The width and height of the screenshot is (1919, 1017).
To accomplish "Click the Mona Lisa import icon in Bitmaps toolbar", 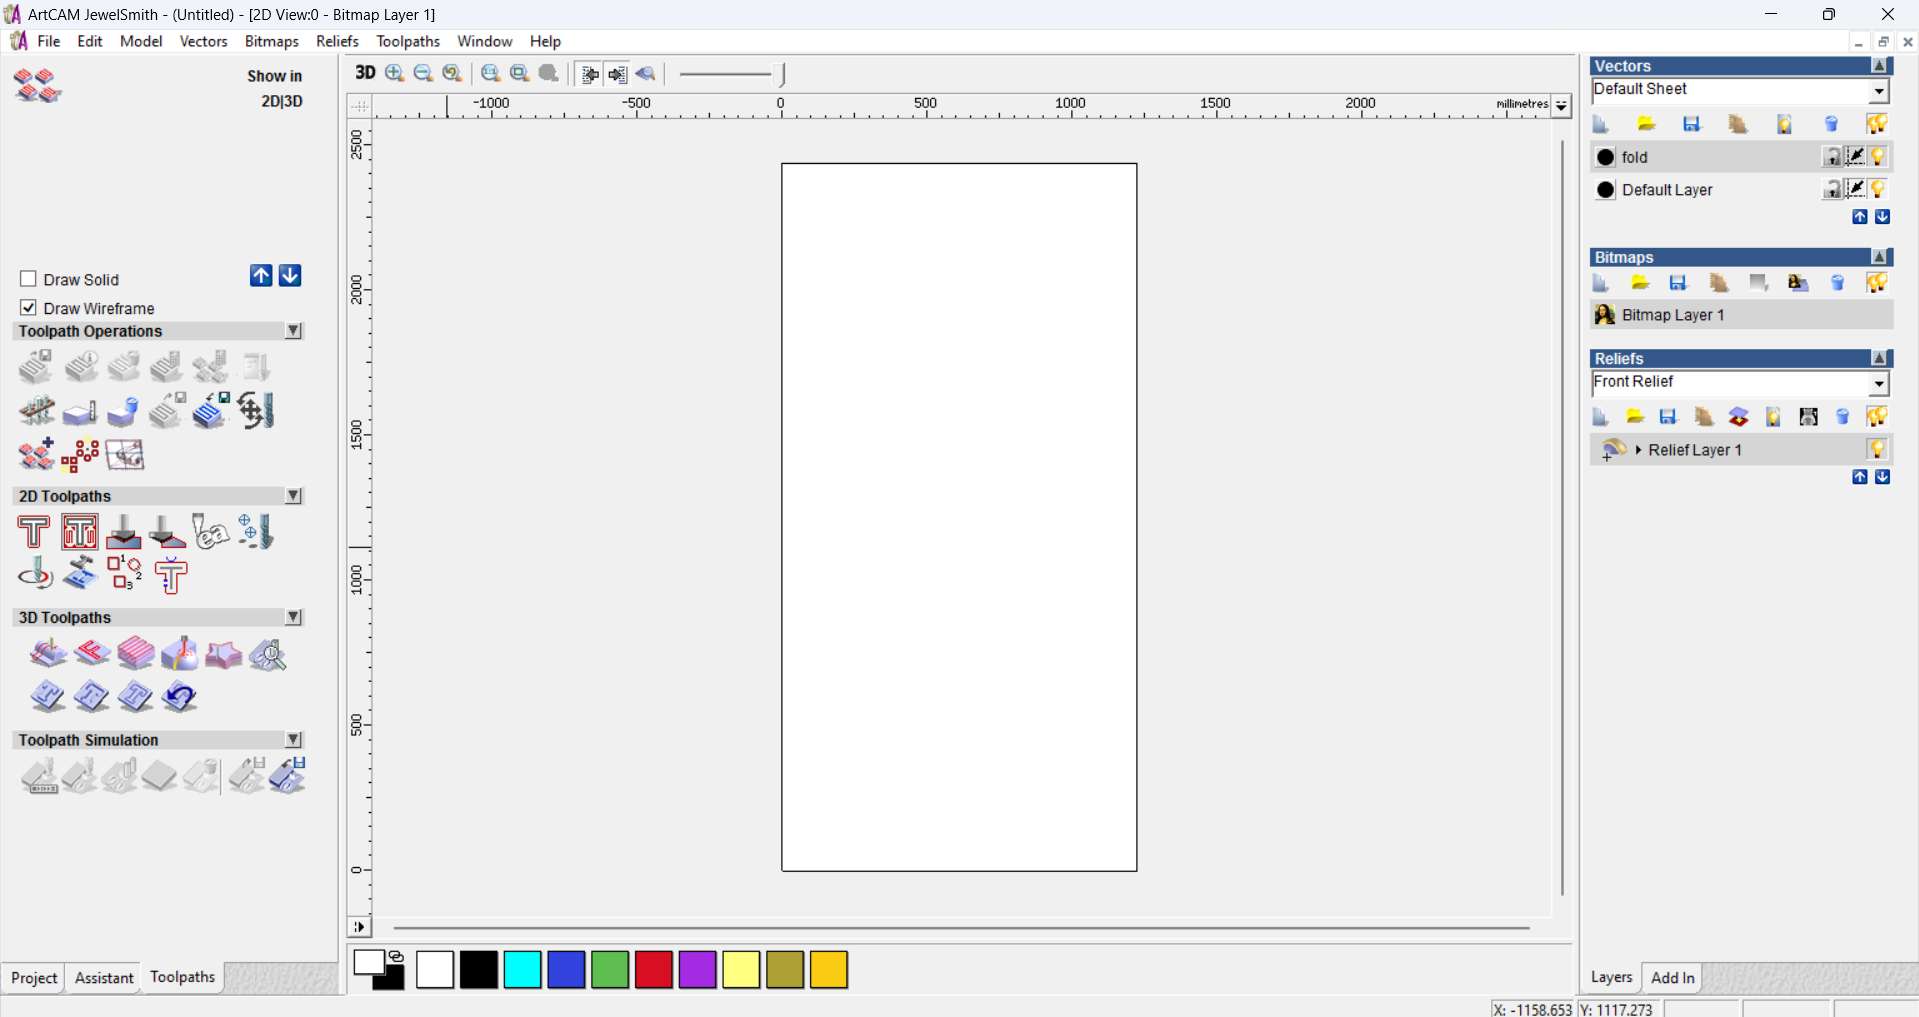I will tap(1798, 283).
